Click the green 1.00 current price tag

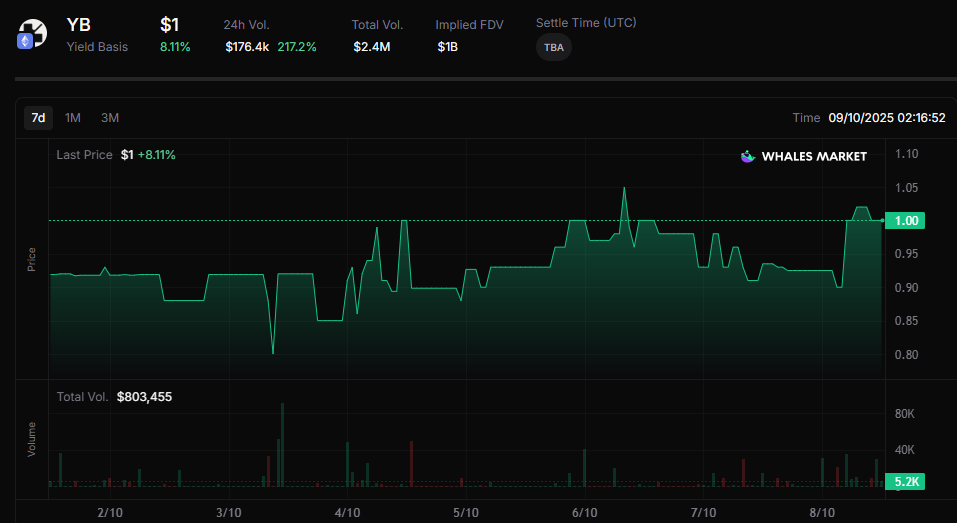(x=906, y=221)
